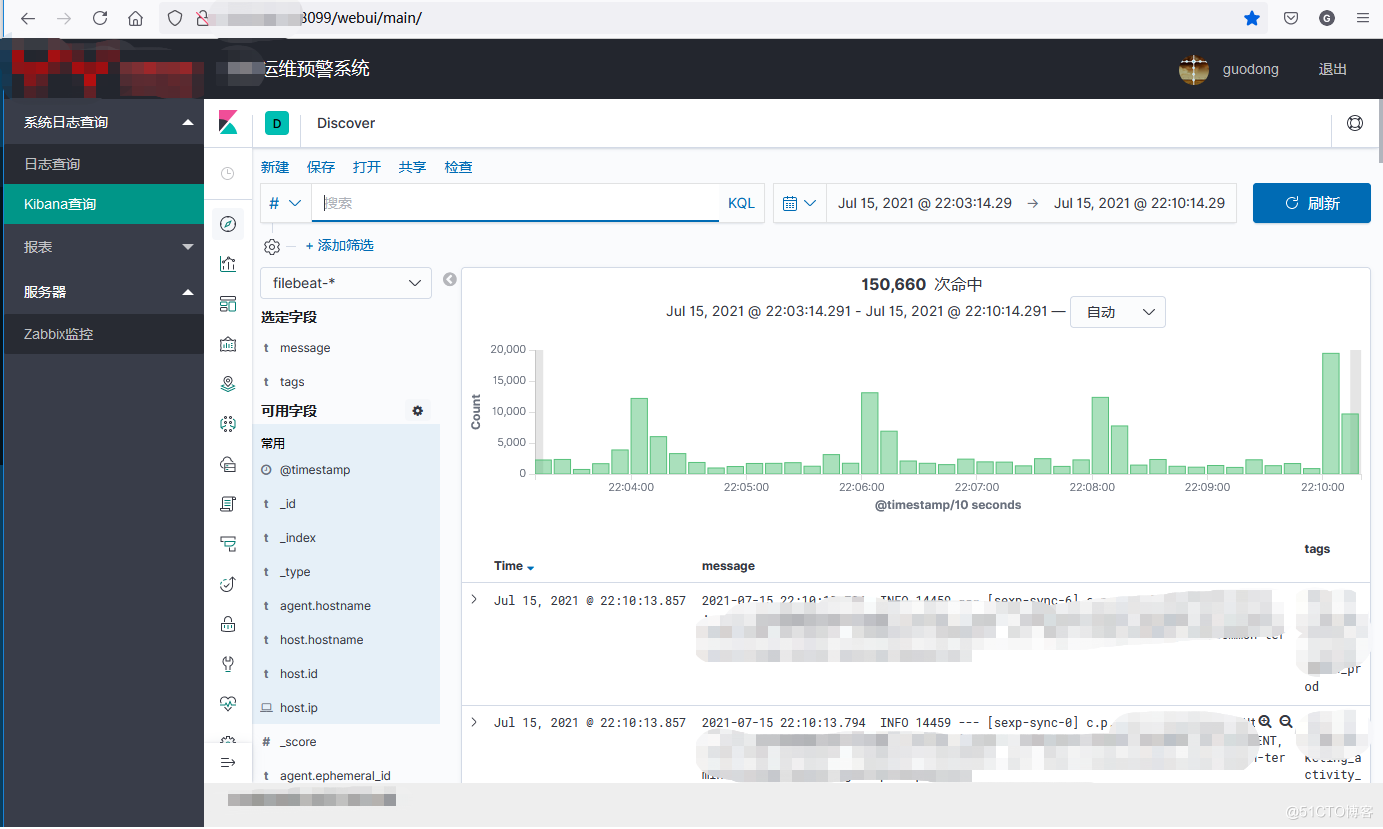This screenshot has width=1383, height=829.
Task: Expand the first document row arrow in results
Action: point(474,599)
